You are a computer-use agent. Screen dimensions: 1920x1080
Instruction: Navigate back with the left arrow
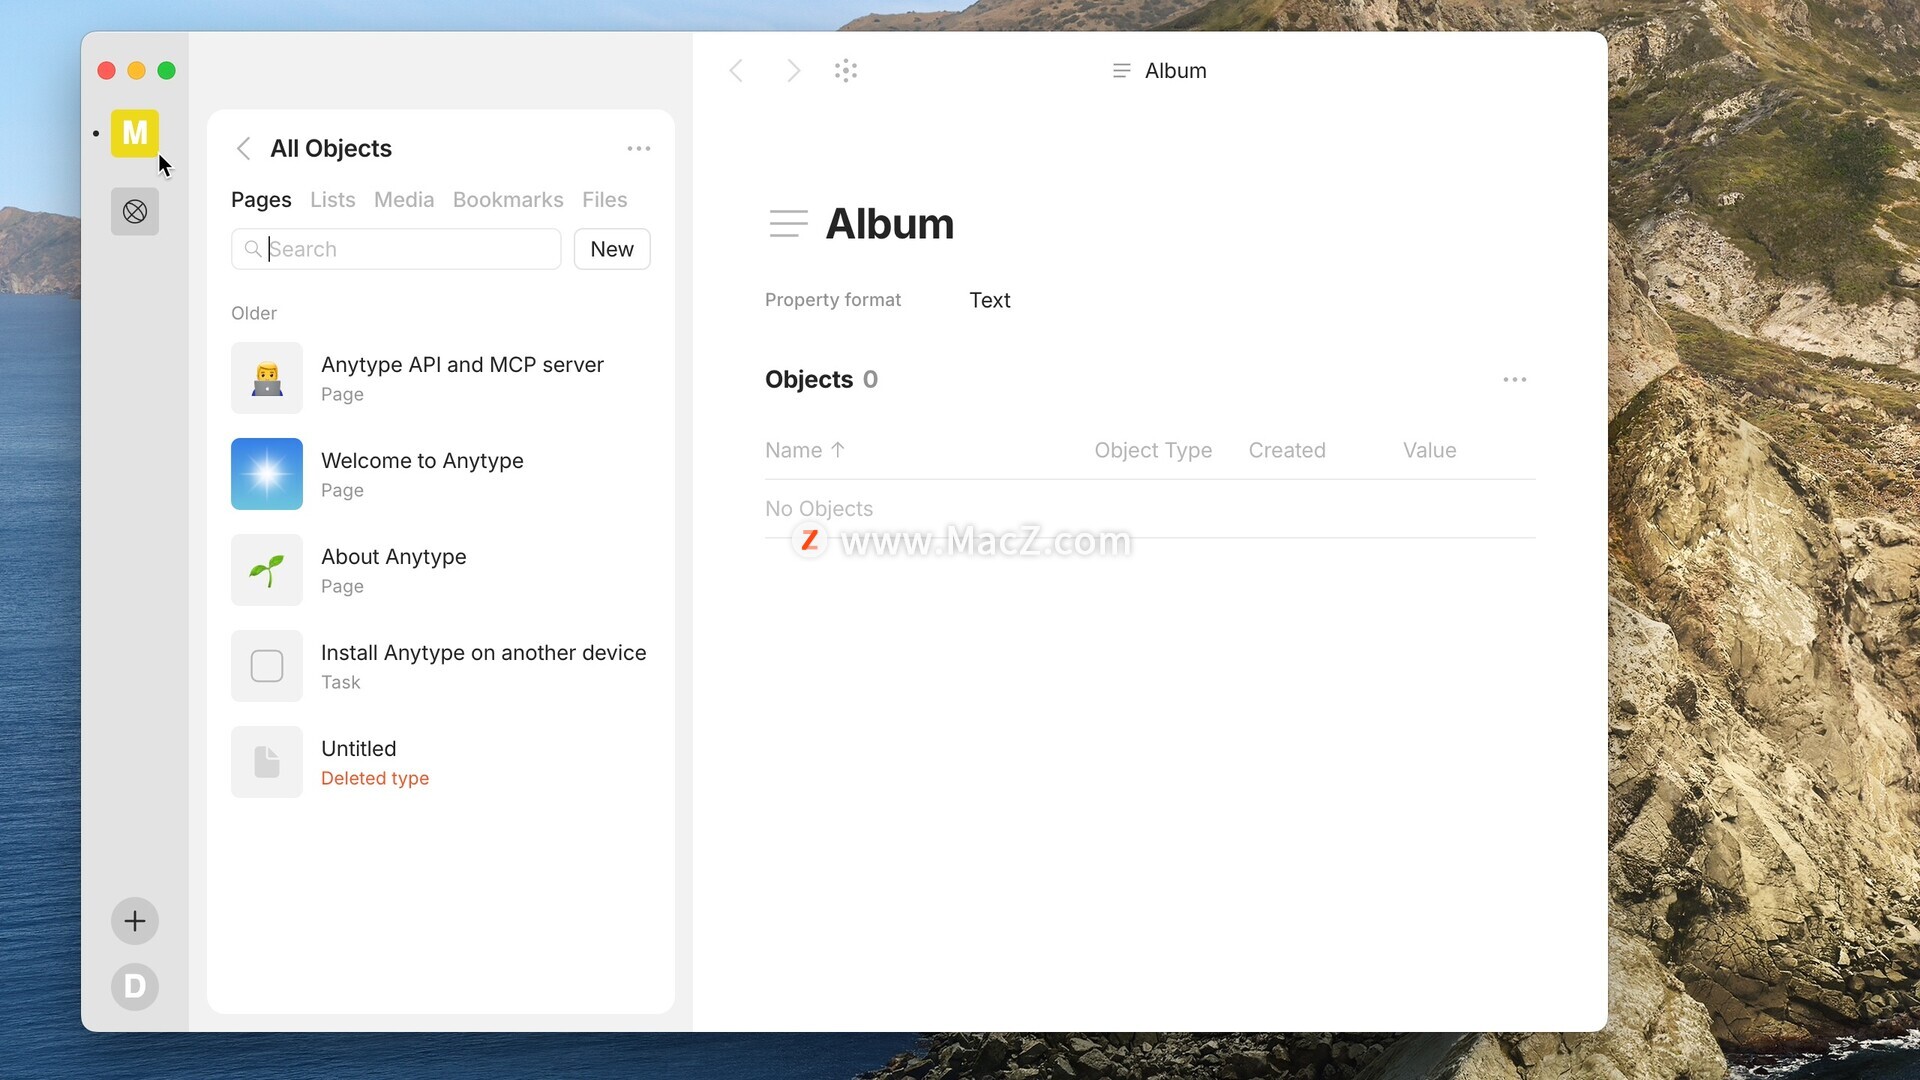pyautogui.click(x=736, y=71)
